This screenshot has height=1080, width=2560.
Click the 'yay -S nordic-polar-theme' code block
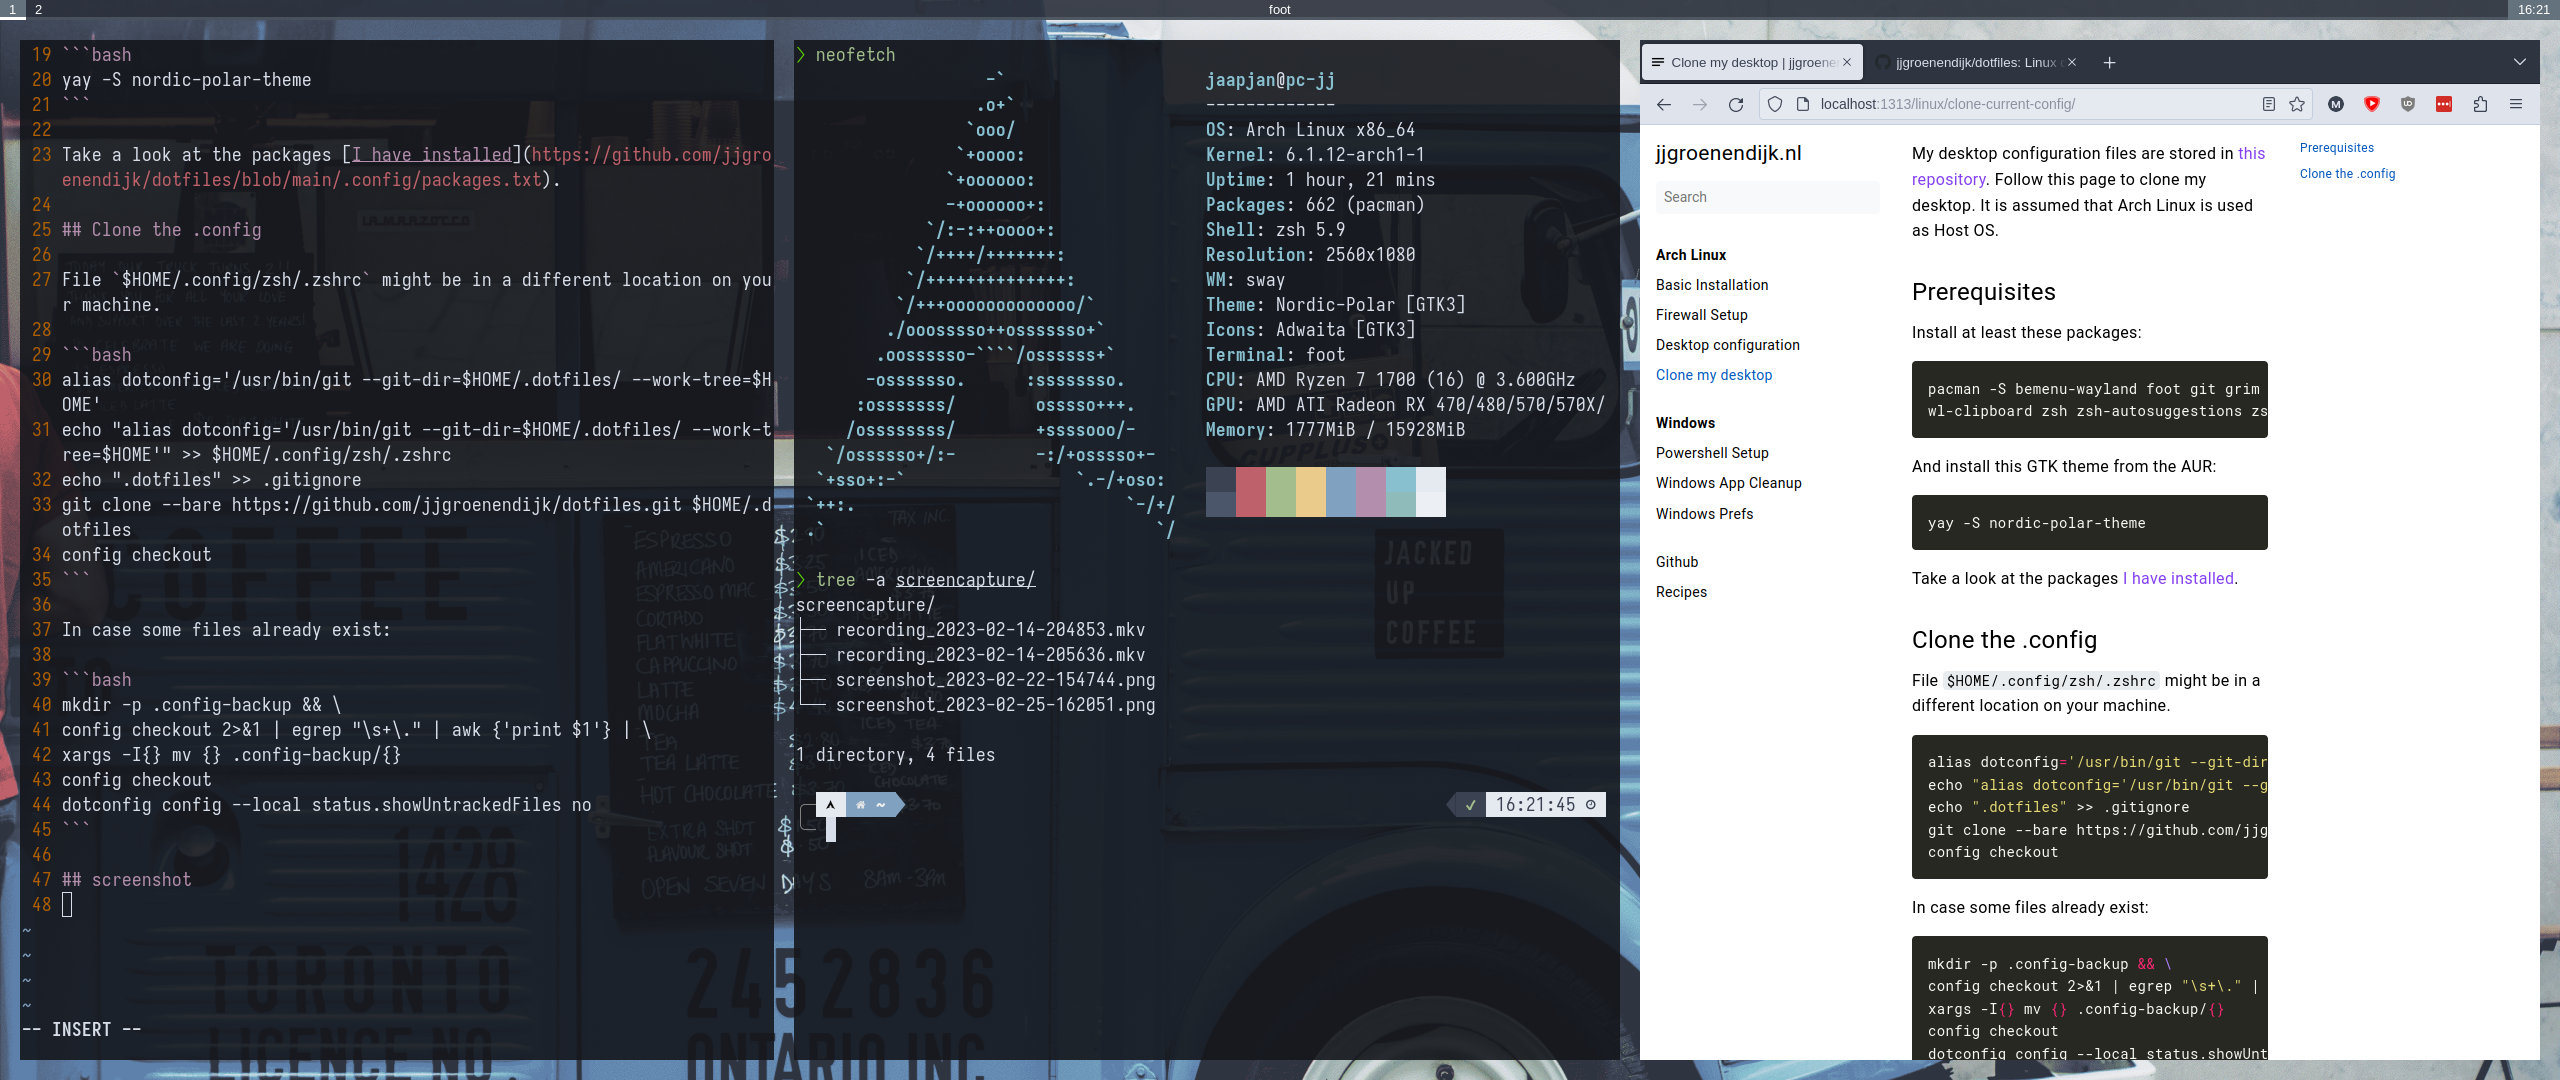click(x=2089, y=522)
